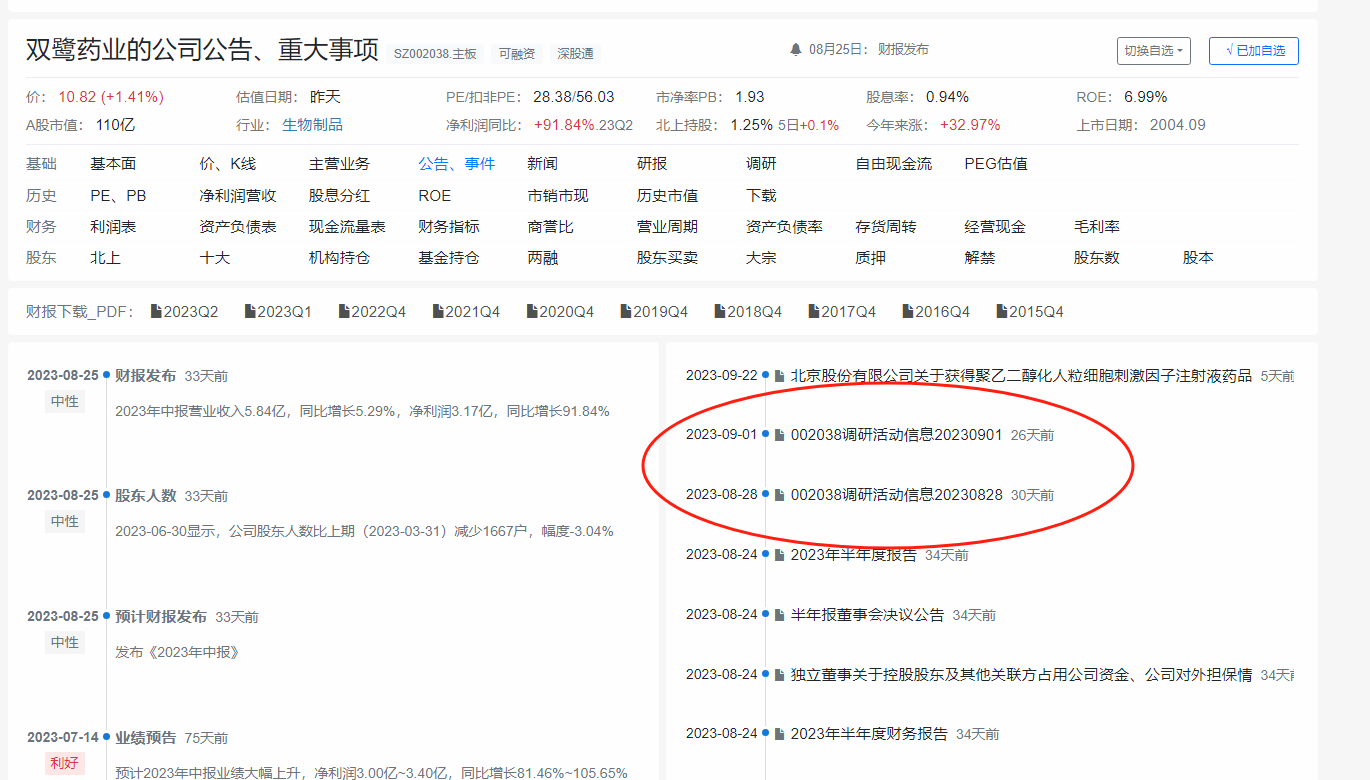Open 北上 shareholder page
Screen dimensions: 1370x780
(105, 258)
